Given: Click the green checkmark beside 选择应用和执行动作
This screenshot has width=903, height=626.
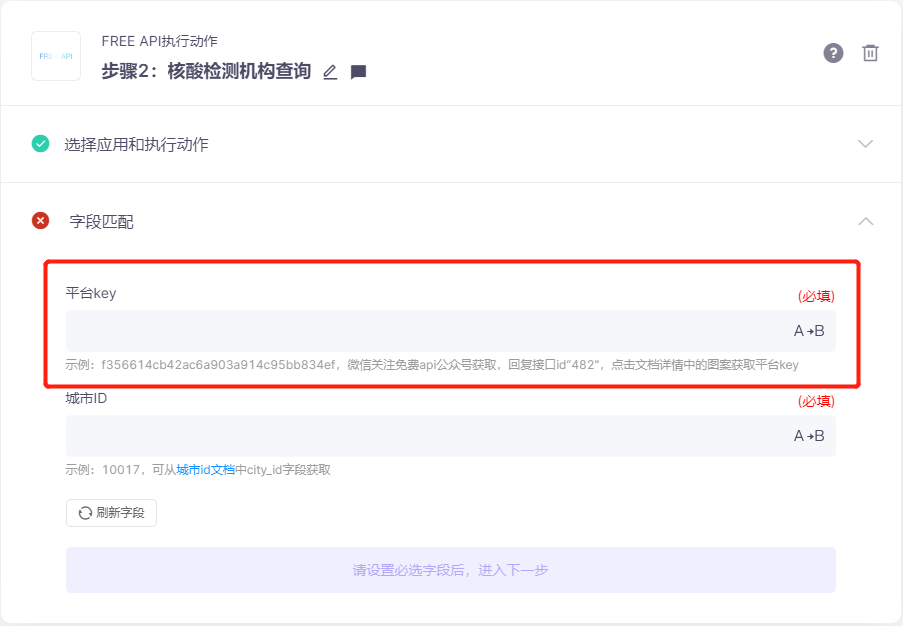Looking at the screenshot, I should pyautogui.click(x=40, y=143).
